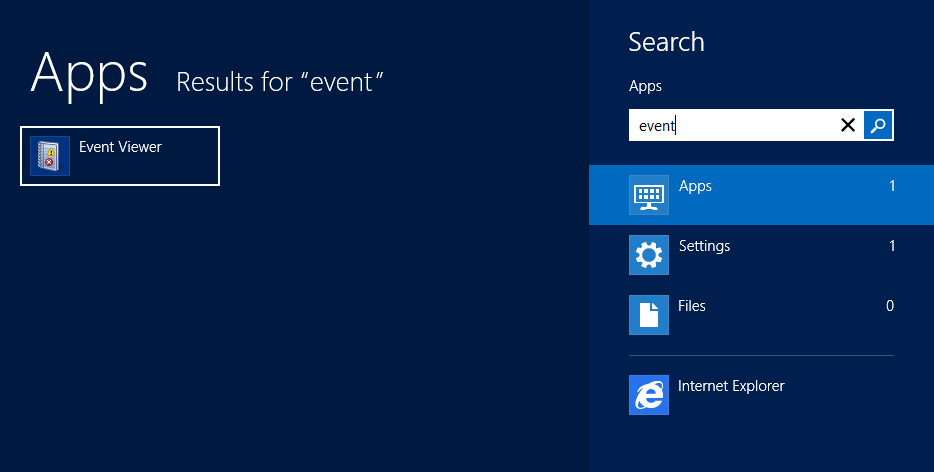Search within Internet Explorer via its label
The image size is (934, 472).
click(x=731, y=386)
